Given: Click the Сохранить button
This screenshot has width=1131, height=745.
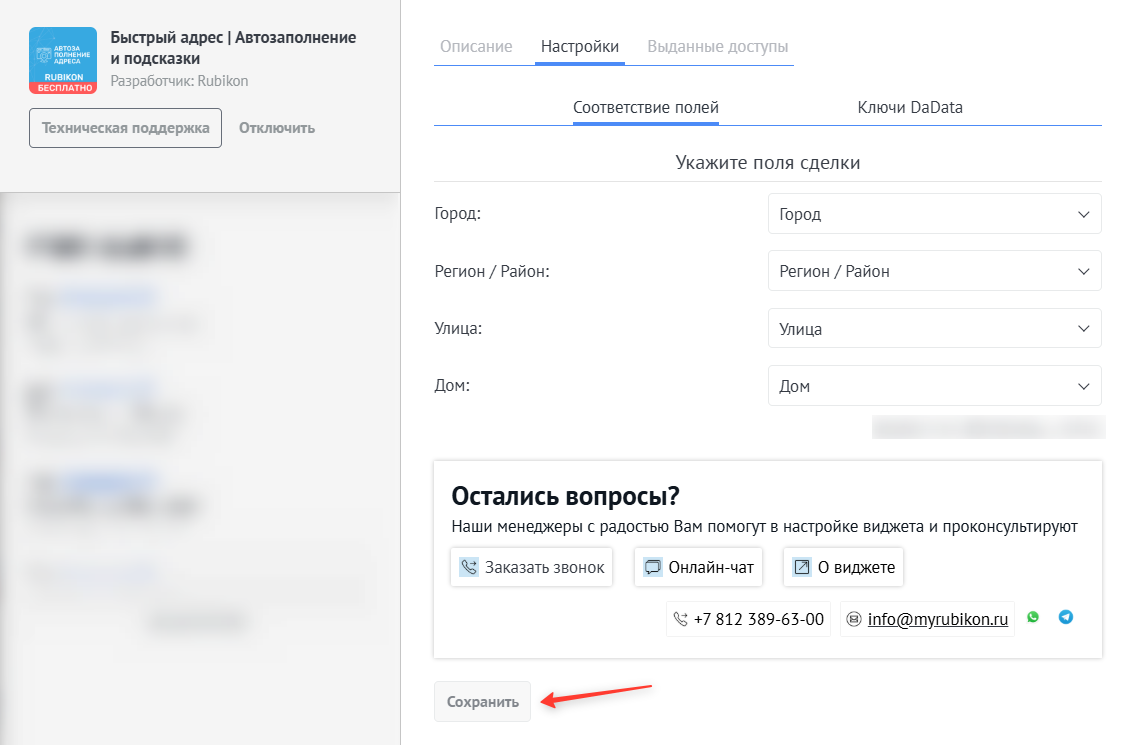Looking at the screenshot, I should 483,702.
